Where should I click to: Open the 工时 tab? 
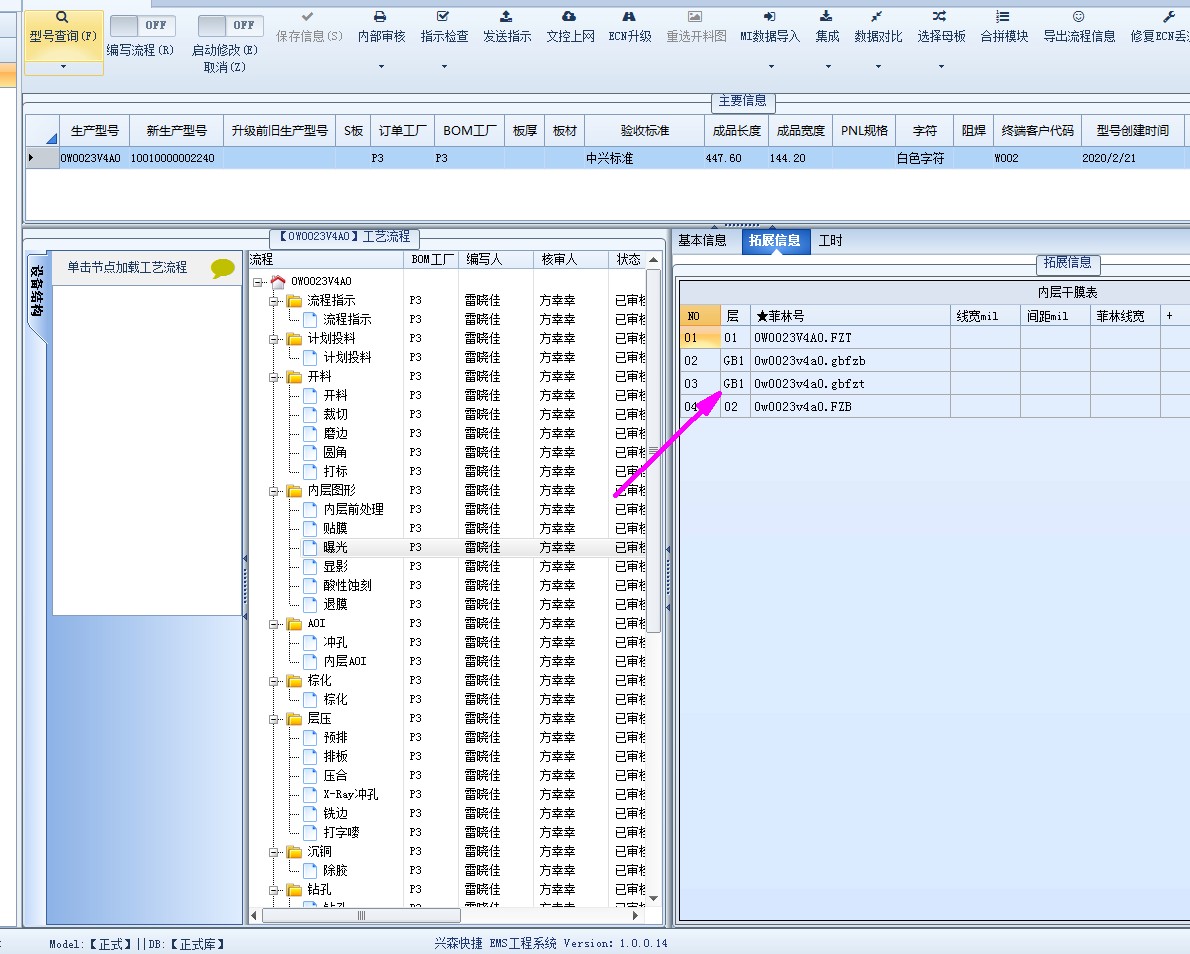tap(830, 241)
